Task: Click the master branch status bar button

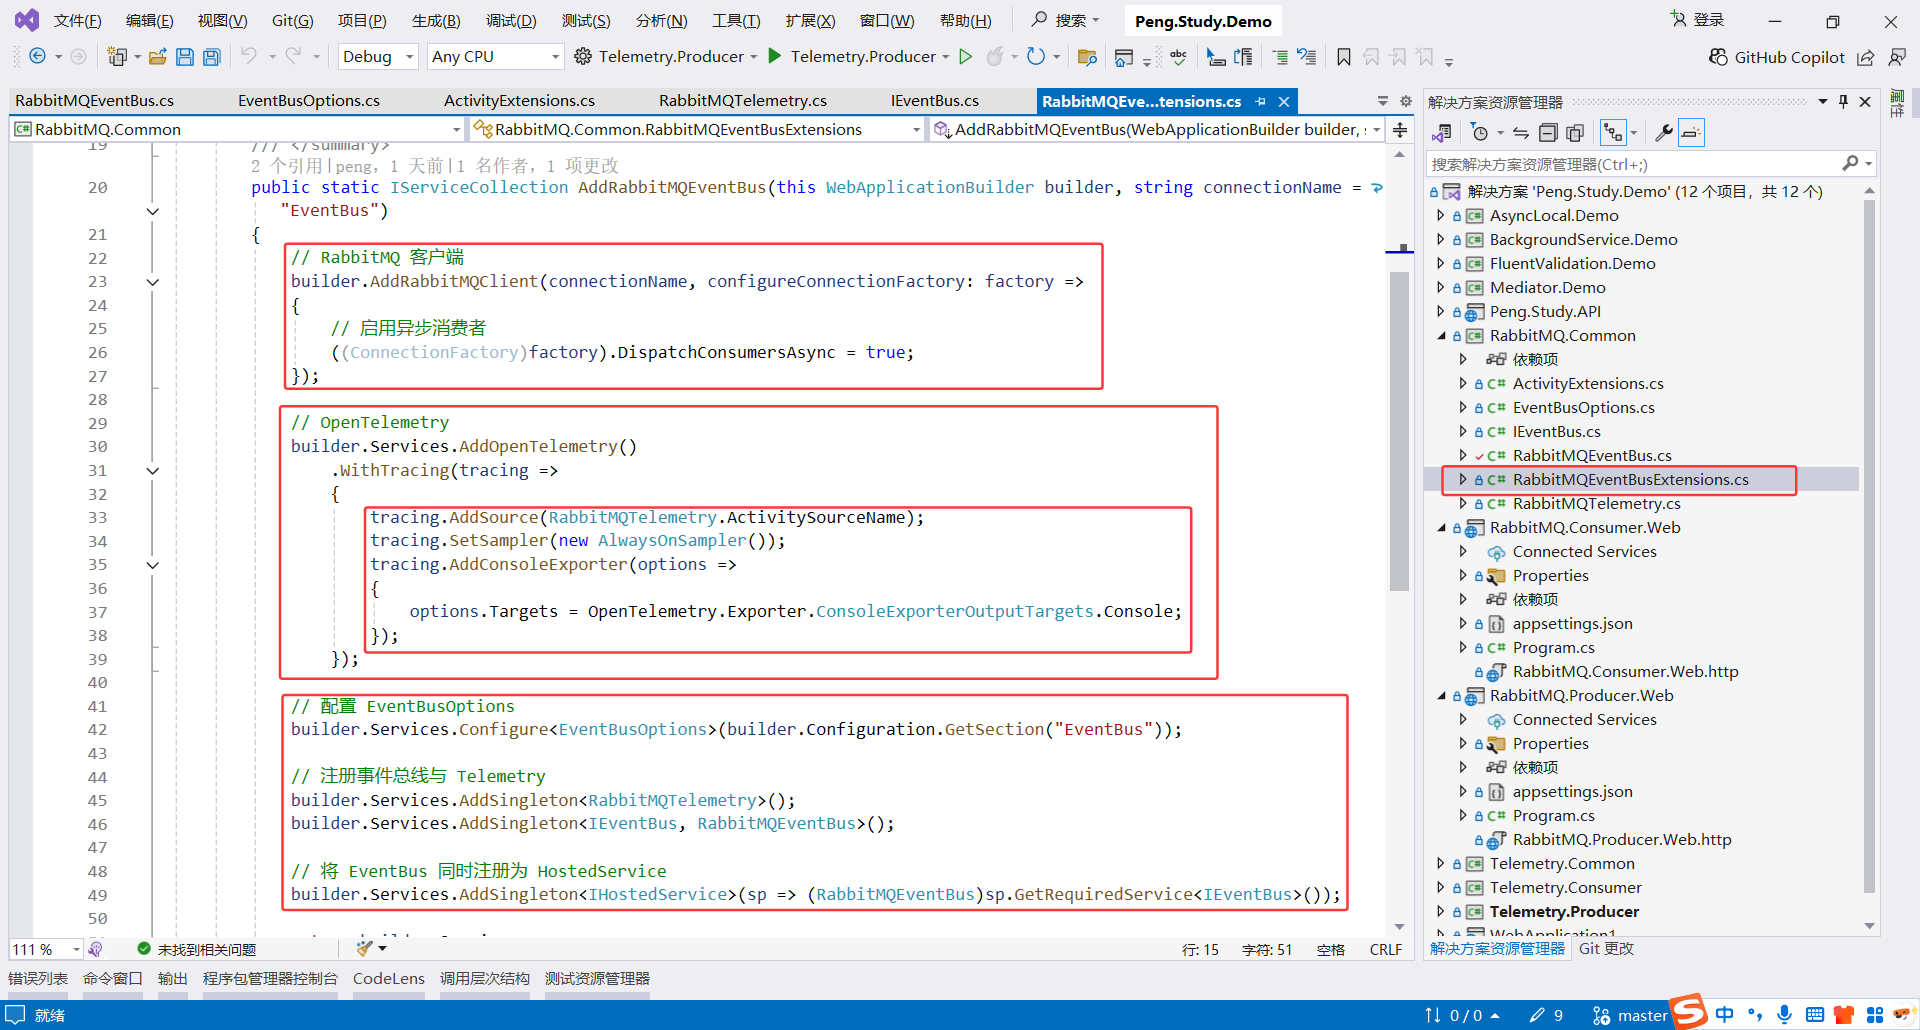Action: coord(1630,1016)
